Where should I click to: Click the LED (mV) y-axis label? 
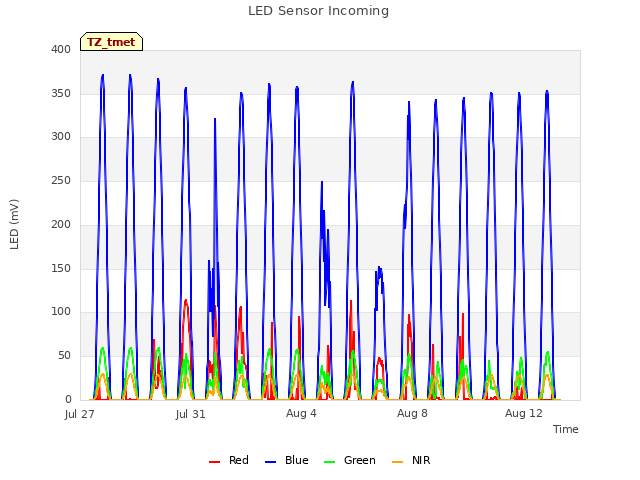tap(14, 224)
